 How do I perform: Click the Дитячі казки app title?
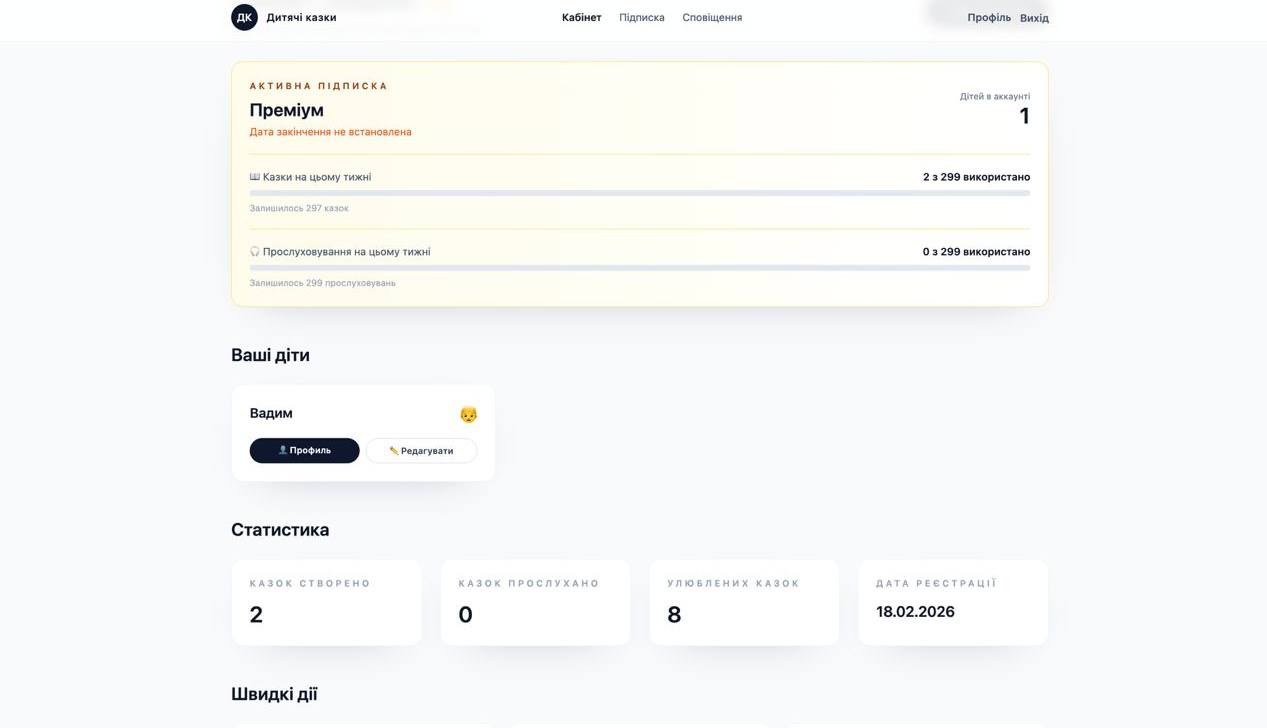pyautogui.click(x=301, y=15)
